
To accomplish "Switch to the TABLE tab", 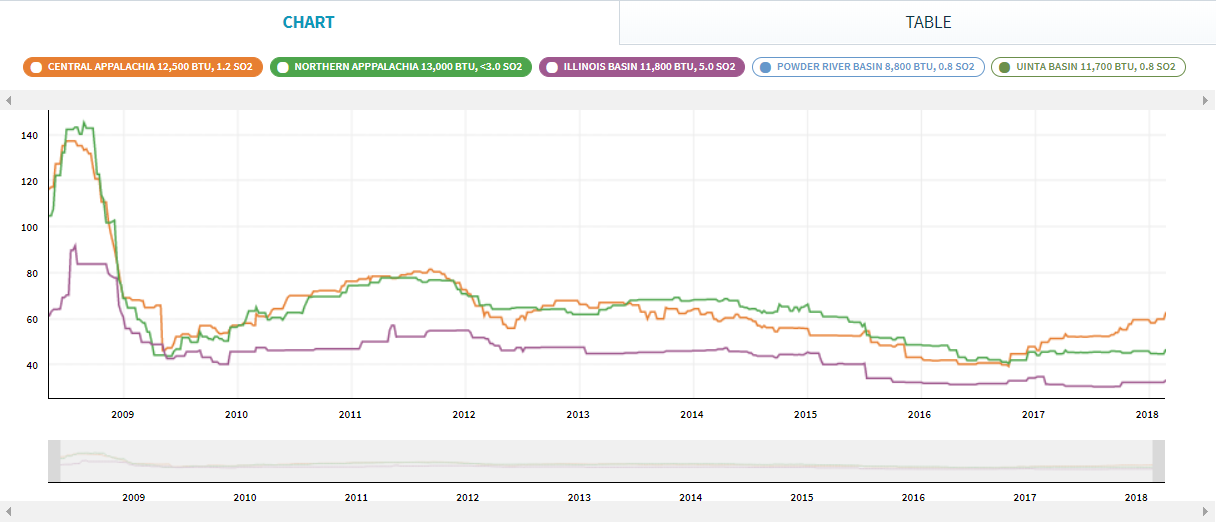I will [x=928, y=22].
